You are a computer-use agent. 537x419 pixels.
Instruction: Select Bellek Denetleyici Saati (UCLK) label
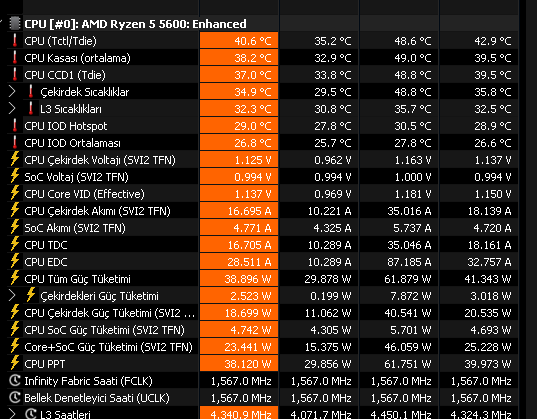pyautogui.click(x=97, y=398)
